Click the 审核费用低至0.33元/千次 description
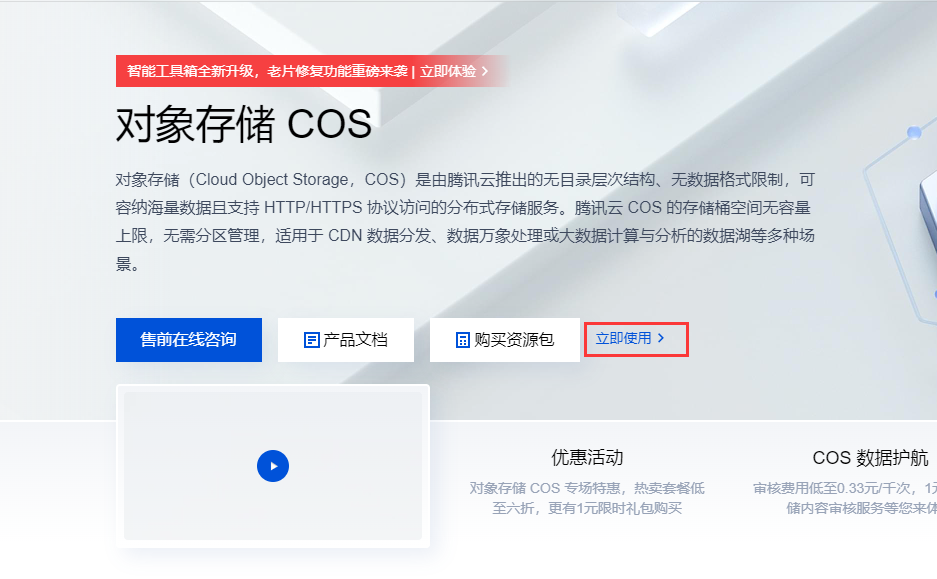 point(845,498)
